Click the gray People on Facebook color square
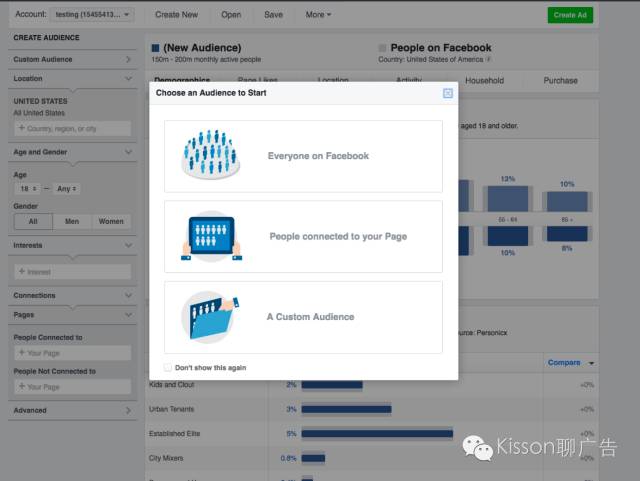The width and height of the screenshot is (640, 481). click(382, 48)
